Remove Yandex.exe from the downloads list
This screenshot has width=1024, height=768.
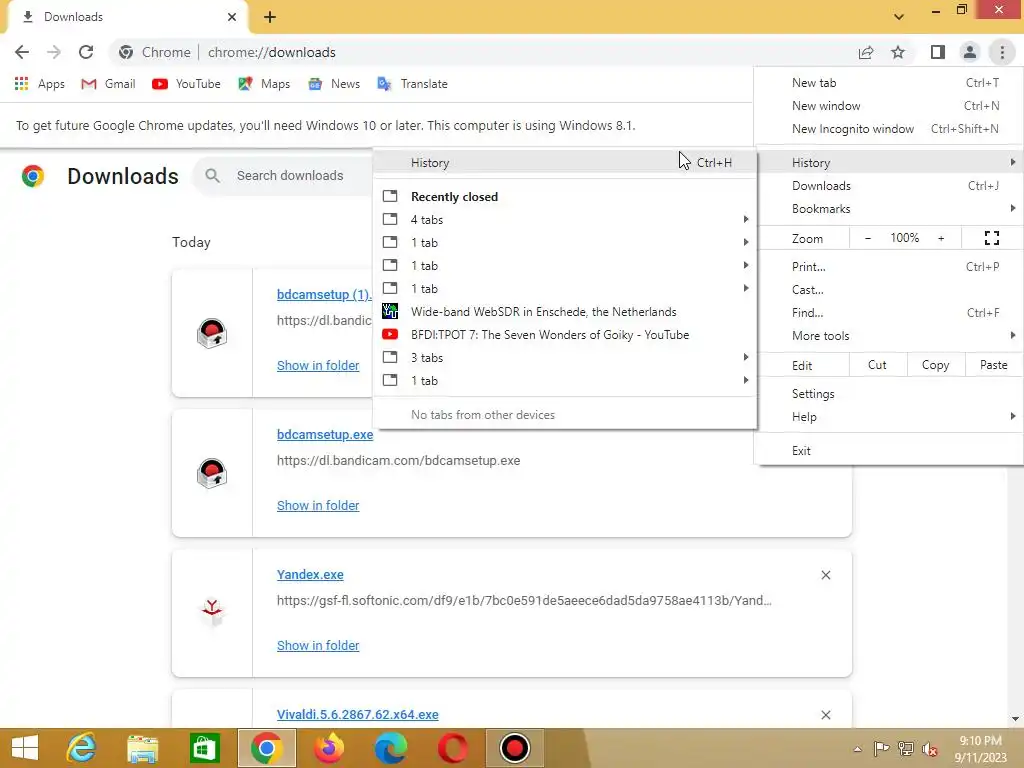(x=825, y=575)
